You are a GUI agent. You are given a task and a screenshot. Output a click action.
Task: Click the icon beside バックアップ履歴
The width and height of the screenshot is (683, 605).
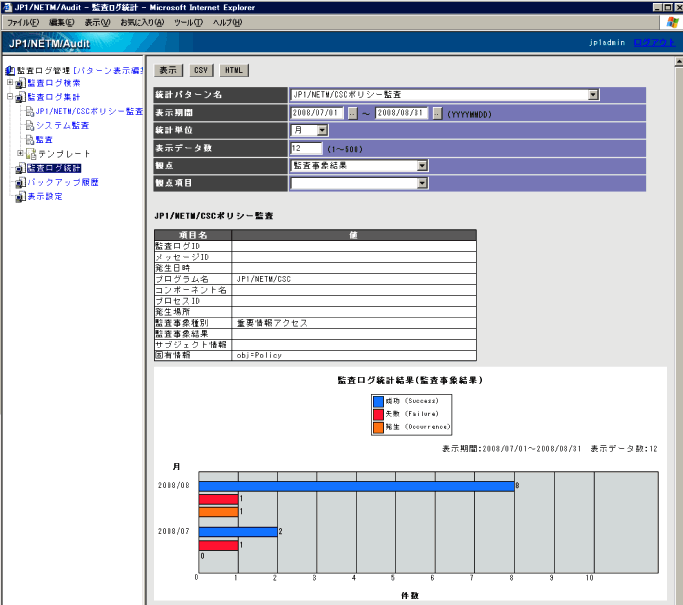(x=20, y=183)
